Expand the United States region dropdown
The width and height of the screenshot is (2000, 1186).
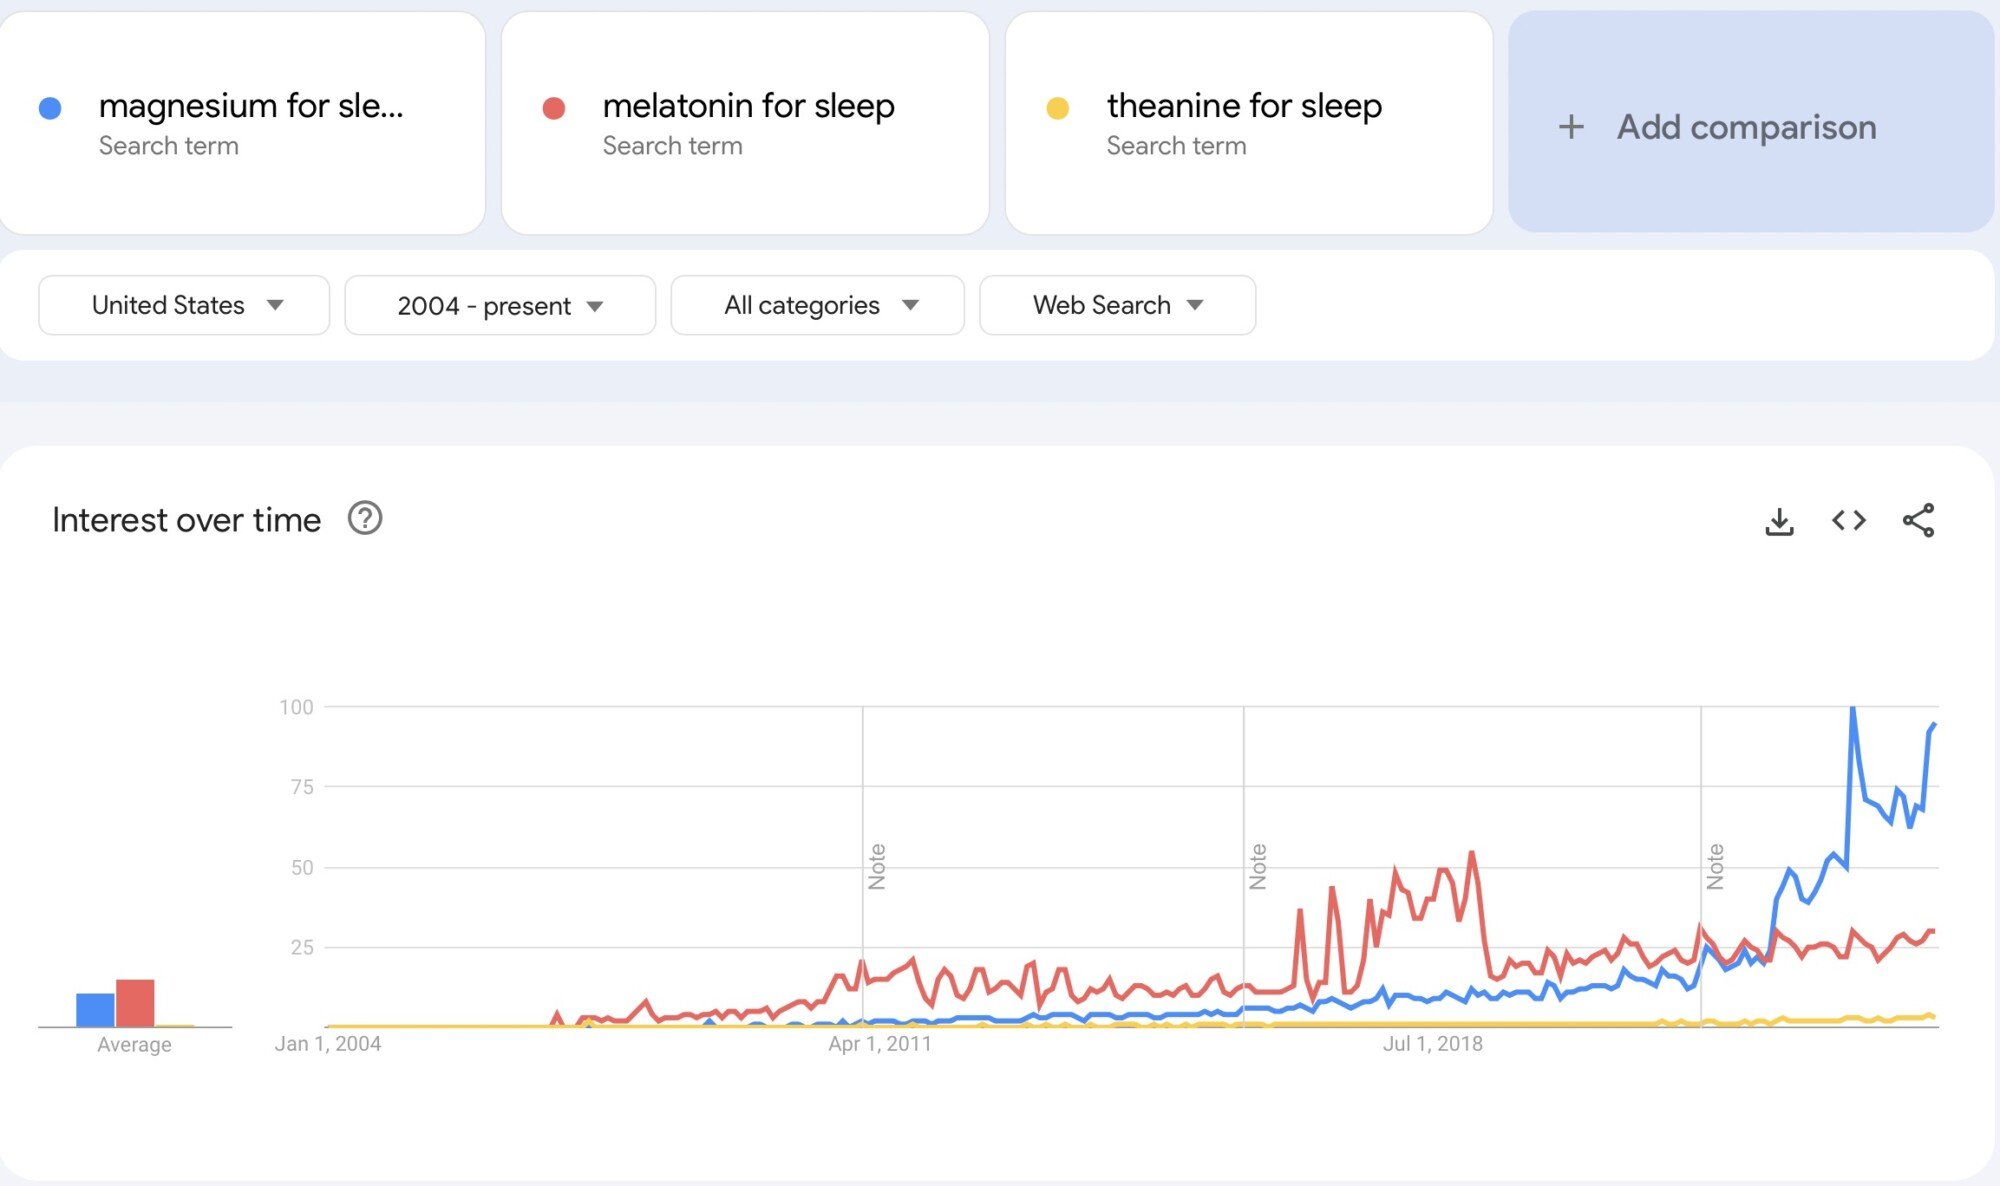pyautogui.click(x=184, y=305)
